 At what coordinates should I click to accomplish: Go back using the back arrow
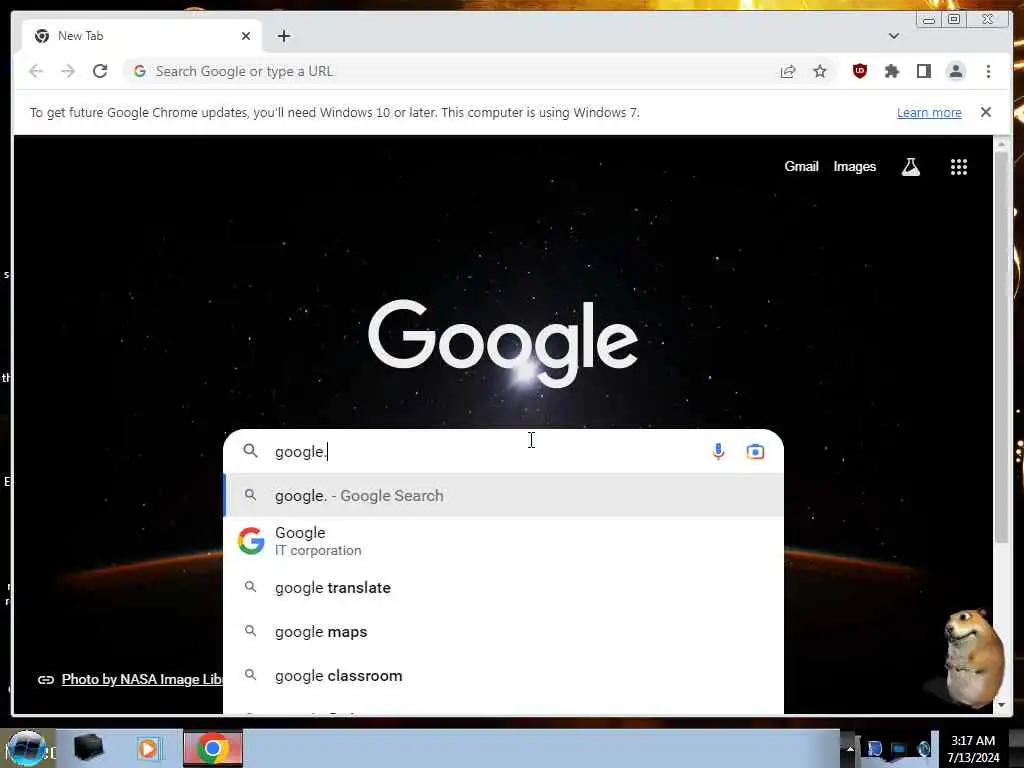coord(36,71)
